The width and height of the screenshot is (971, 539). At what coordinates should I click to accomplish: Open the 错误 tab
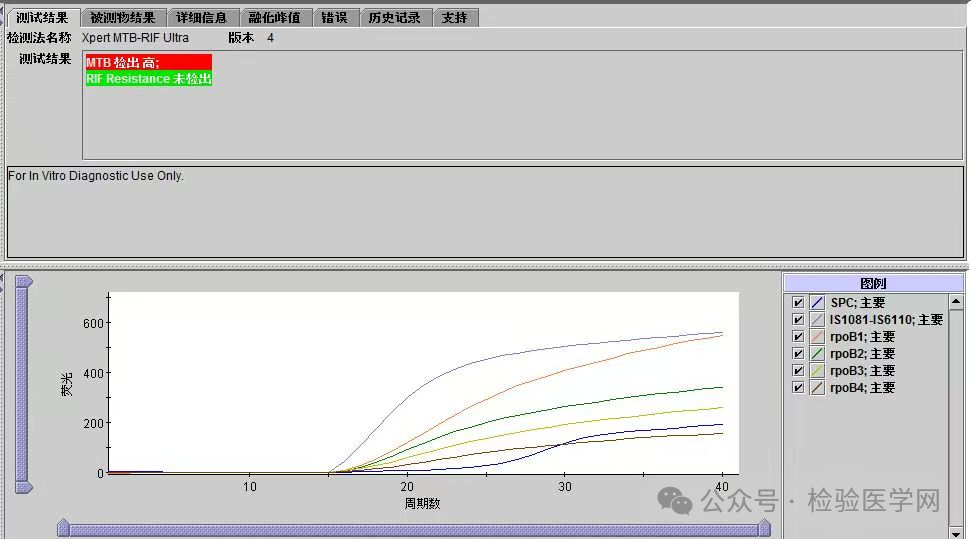[x=334, y=18]
